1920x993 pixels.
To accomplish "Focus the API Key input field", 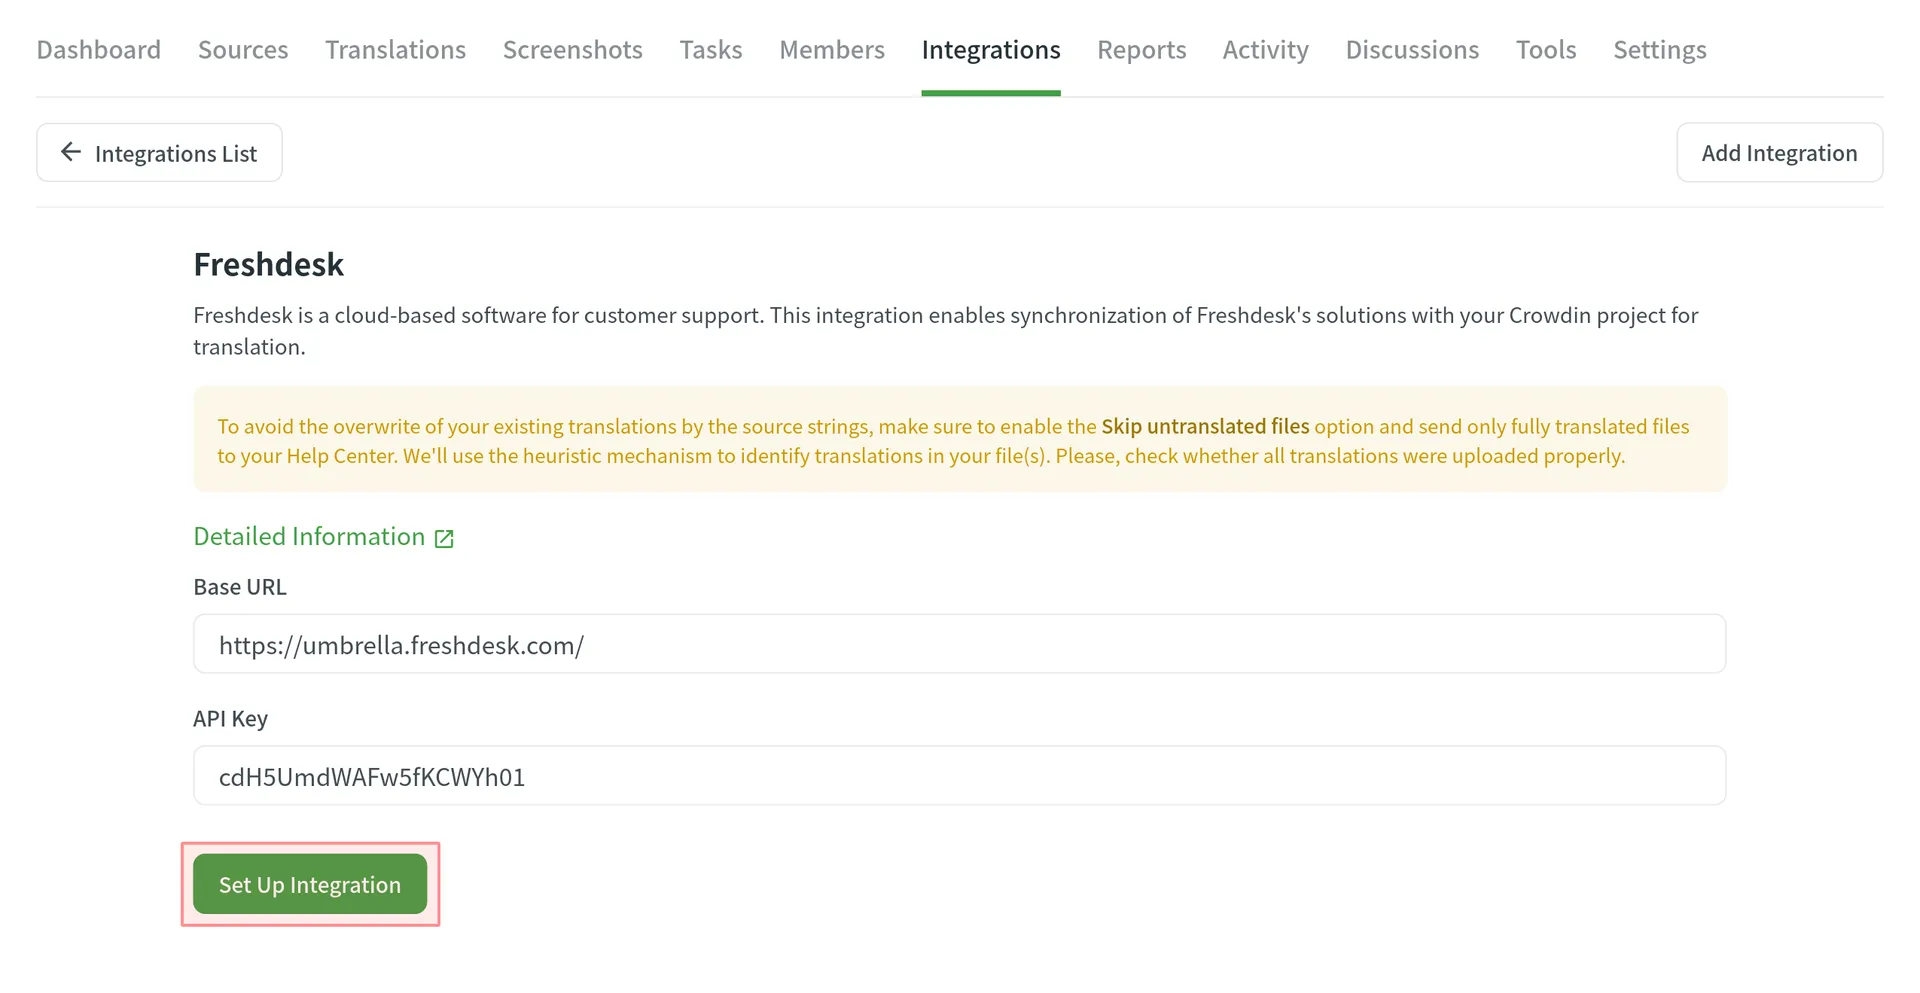I will 959,776.
